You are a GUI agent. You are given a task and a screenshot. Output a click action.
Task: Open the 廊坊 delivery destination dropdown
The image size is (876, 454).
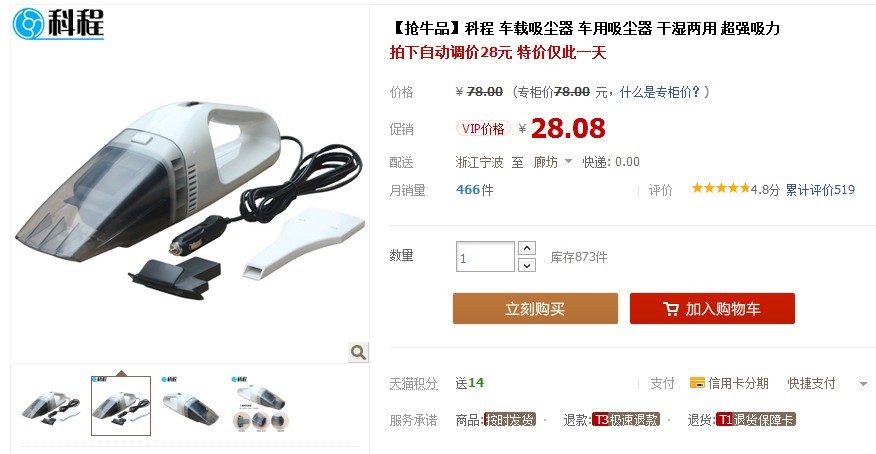coord(553,162)
